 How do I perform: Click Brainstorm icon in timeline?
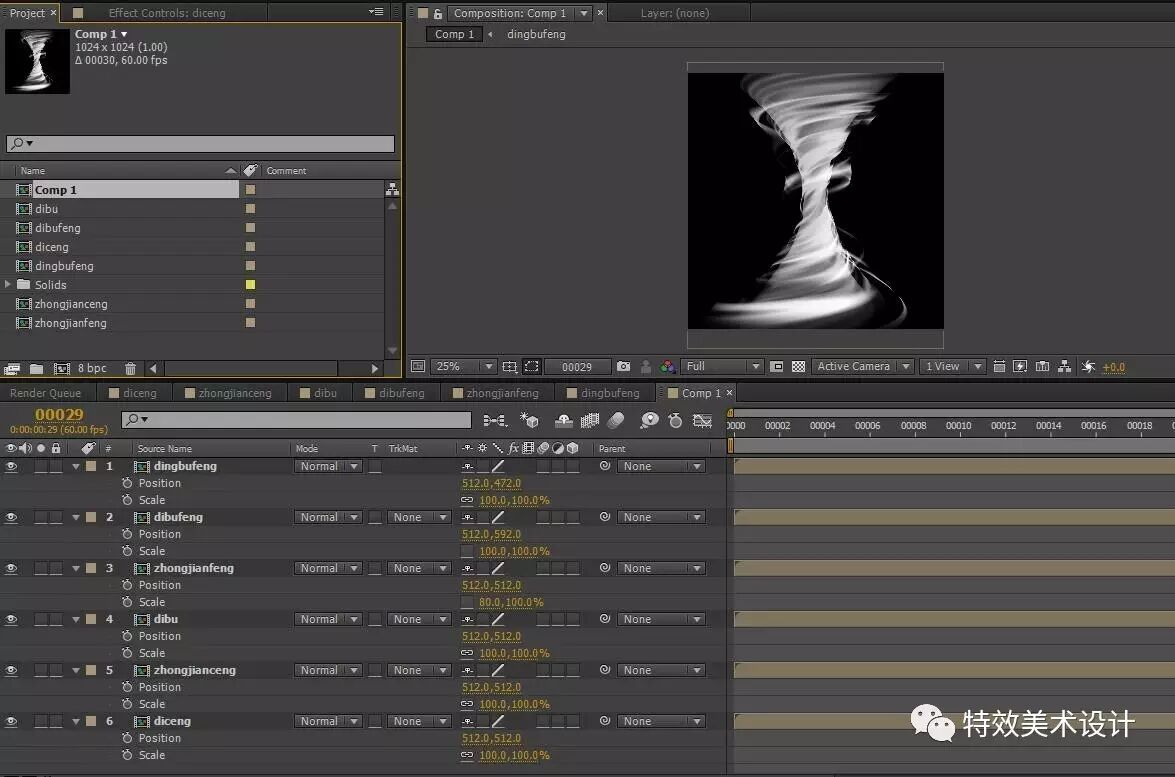click(x=649, y=420)
